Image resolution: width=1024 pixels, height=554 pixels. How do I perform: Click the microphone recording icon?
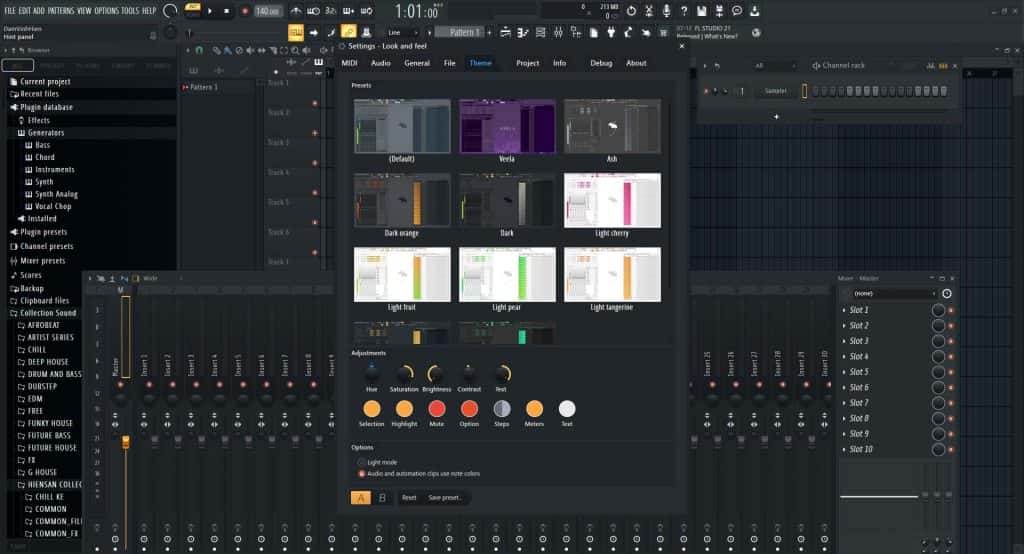pyautogui.click(x=666, y=11)
